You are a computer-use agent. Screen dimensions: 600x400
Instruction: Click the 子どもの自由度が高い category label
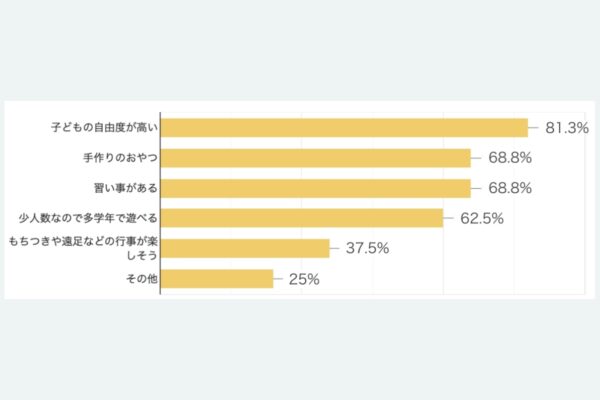tap(104, 127)
